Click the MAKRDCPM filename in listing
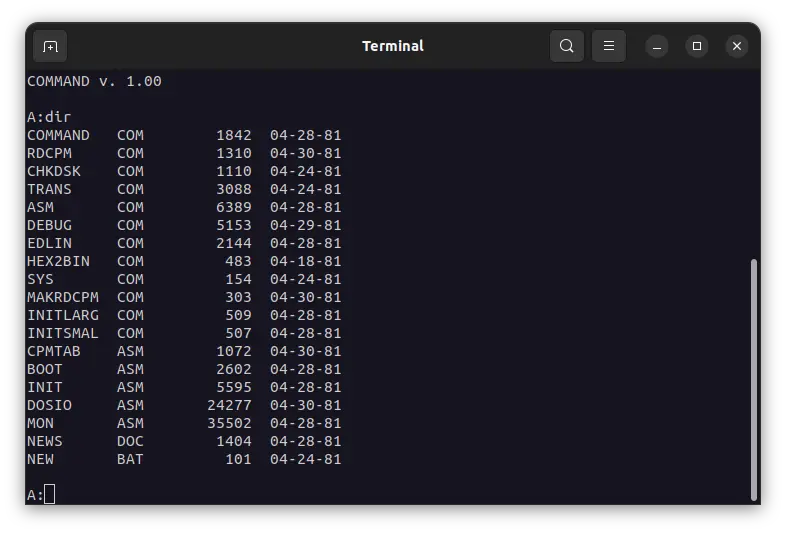This screenshot has width=786, height=533. [63, 297]
